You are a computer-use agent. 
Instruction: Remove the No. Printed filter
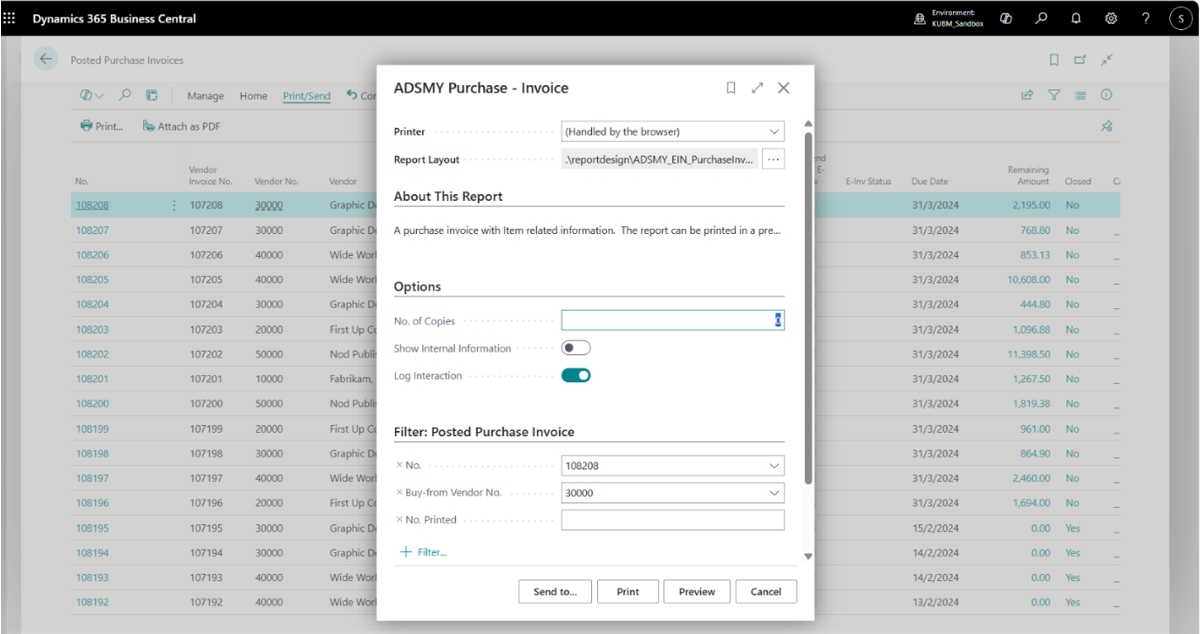coord(399,520)
